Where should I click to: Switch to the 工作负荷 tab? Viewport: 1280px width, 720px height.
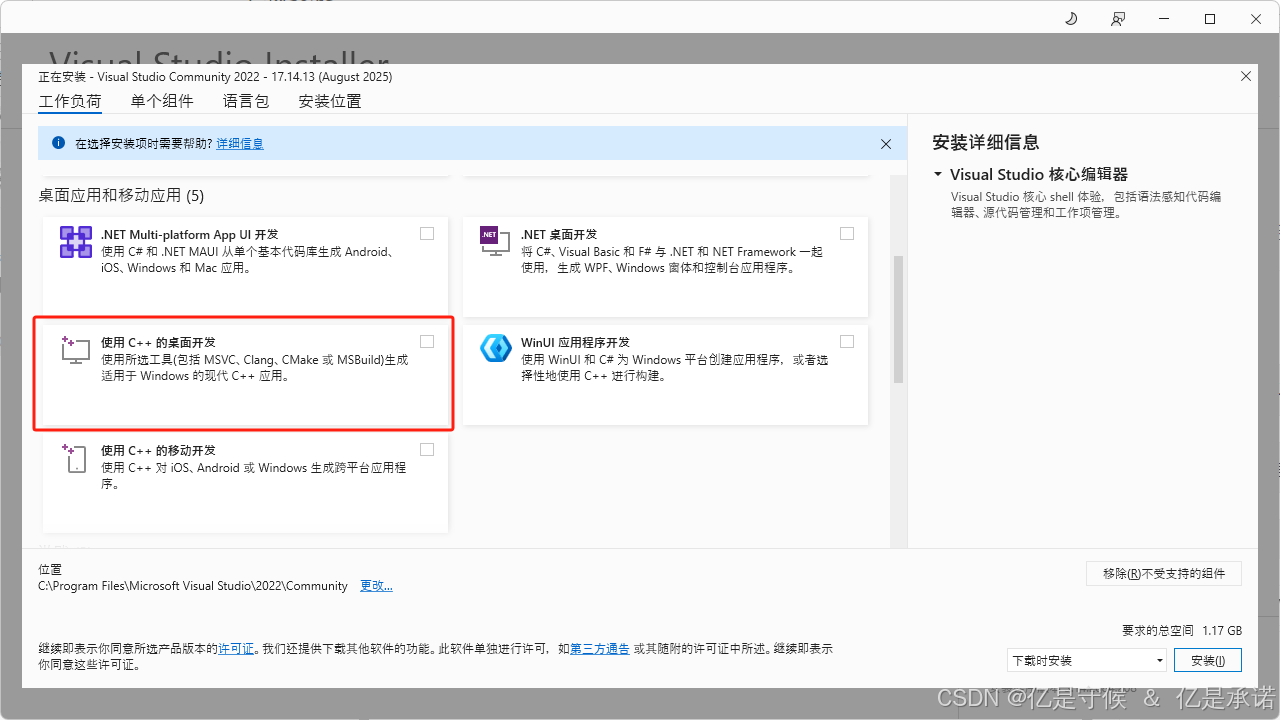click(70, 101)
